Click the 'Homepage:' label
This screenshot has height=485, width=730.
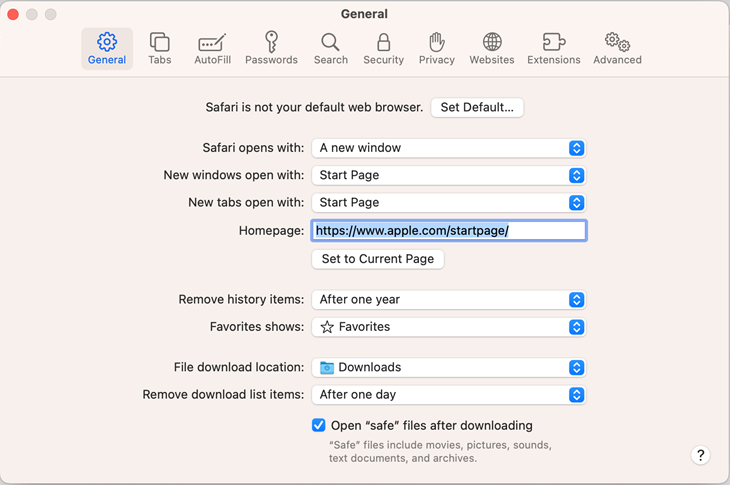[x=271, y=231]
